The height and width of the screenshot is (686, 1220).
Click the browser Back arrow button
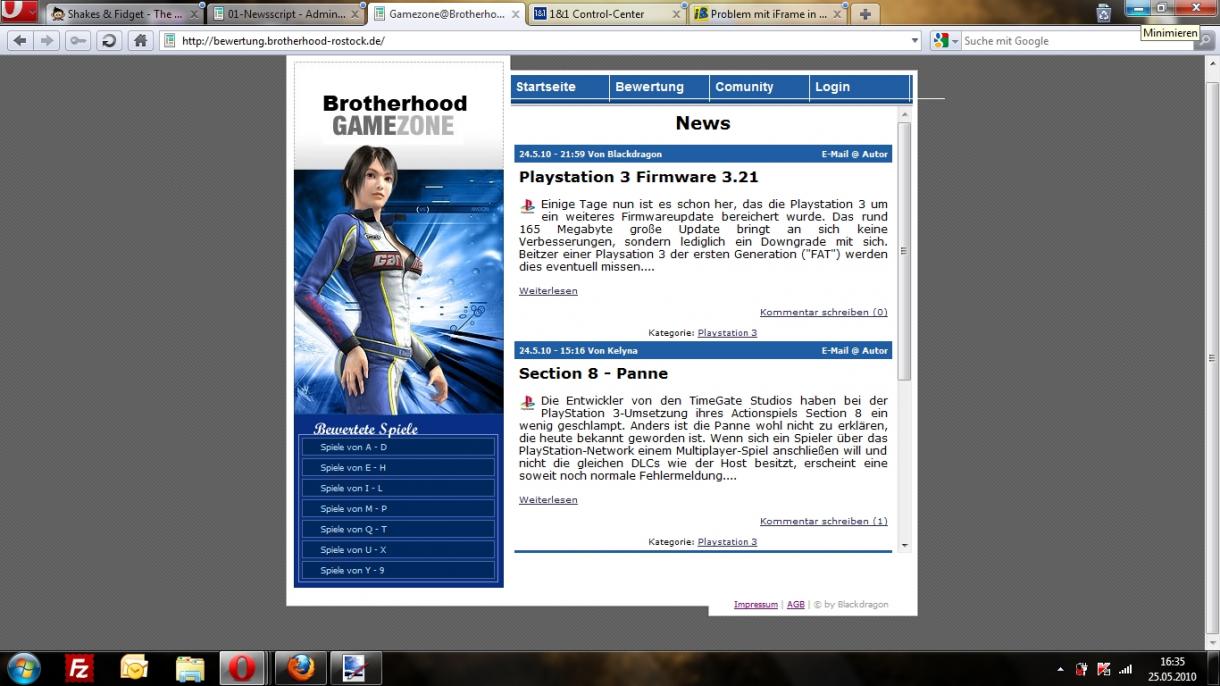(20, 41)
